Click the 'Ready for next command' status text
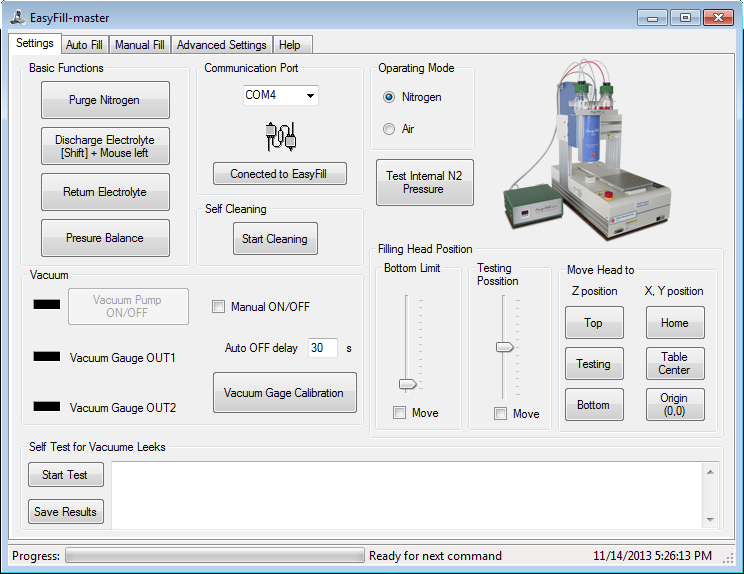The image size is (744, 574). click(435, 556)
